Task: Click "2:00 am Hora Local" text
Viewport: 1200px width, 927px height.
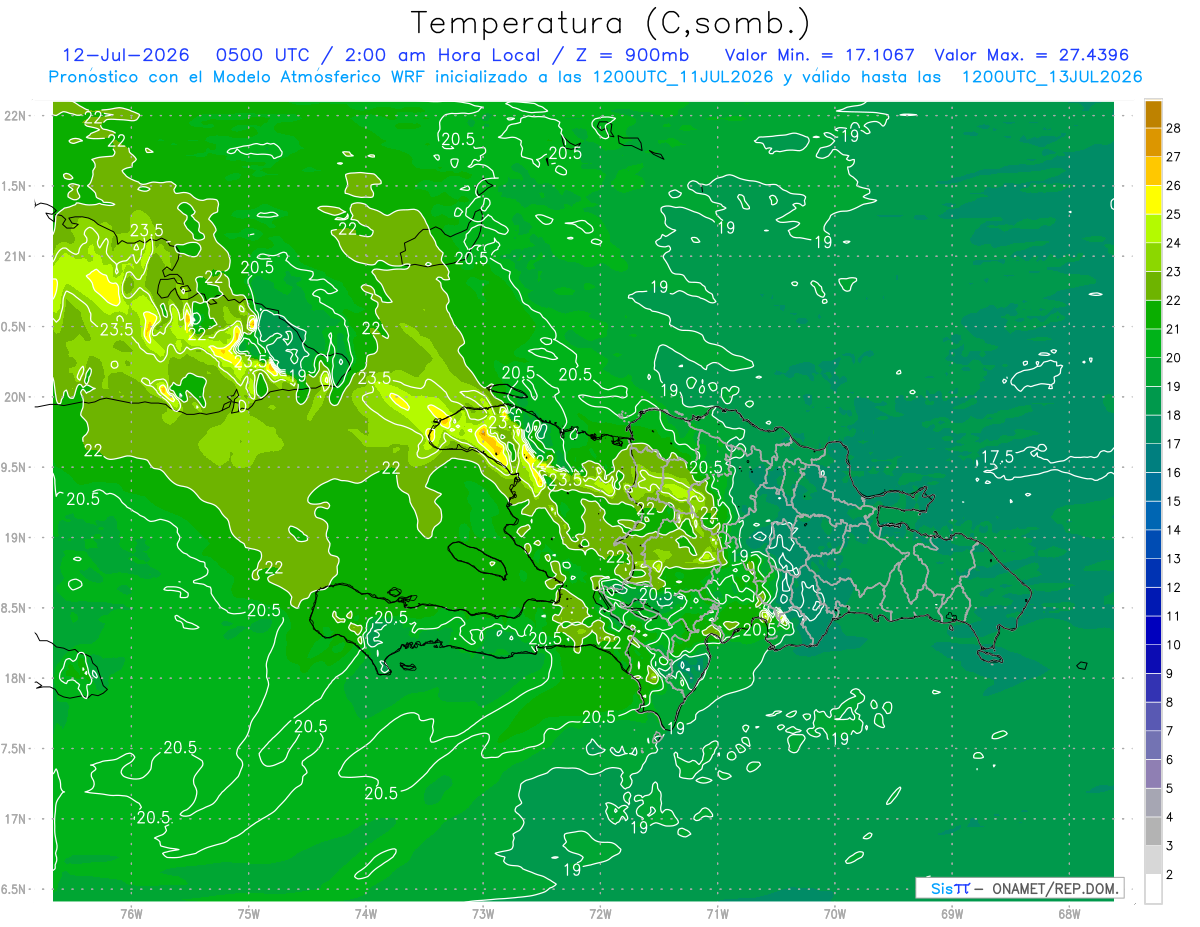Action: pyautogui.click(x=442, y=55)
